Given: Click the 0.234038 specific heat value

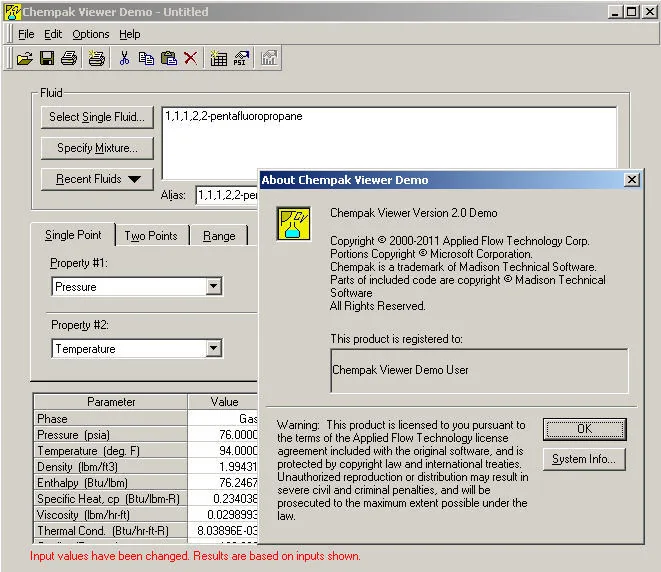Looking at the screenshot, I should [223, 499].
